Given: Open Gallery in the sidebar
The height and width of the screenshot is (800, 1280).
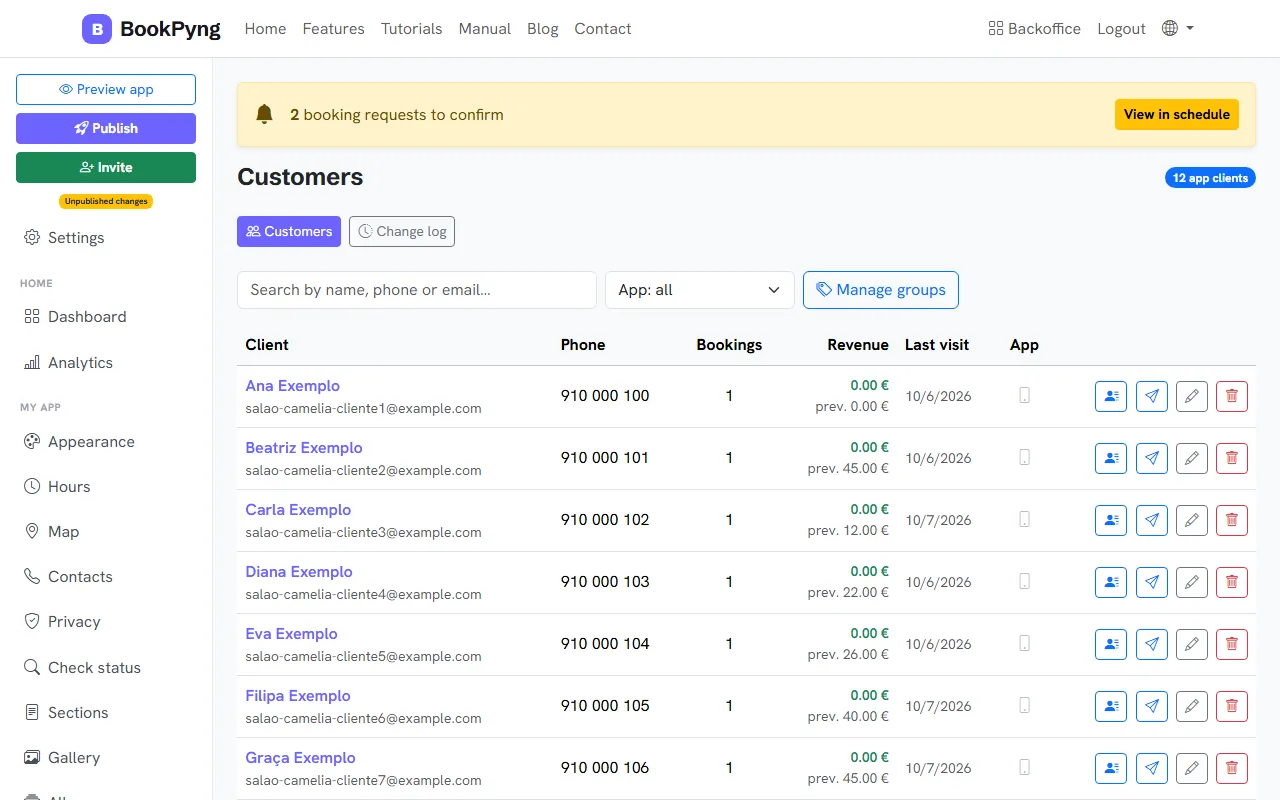Looking at the screenshot, I should (x=62, y=758).
